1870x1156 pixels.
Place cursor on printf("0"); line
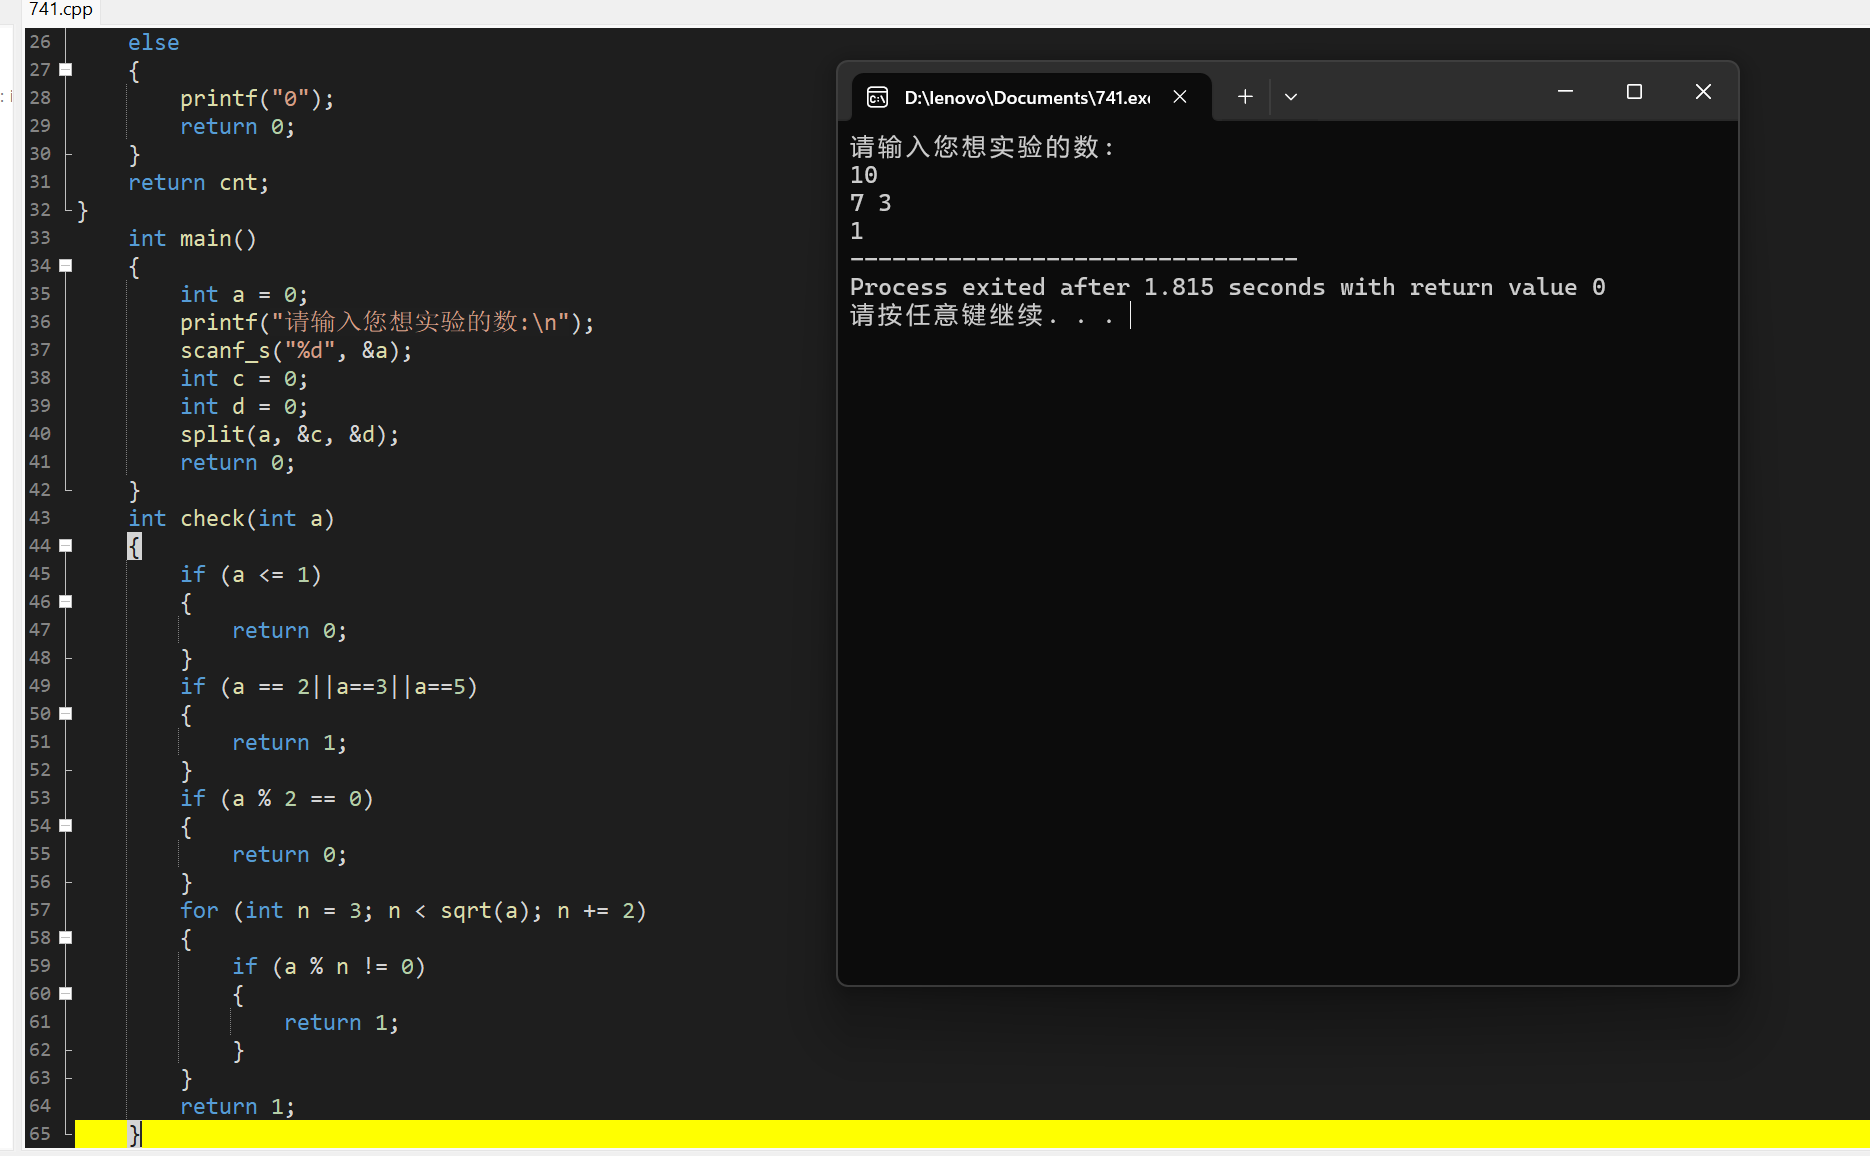point(257,99)
